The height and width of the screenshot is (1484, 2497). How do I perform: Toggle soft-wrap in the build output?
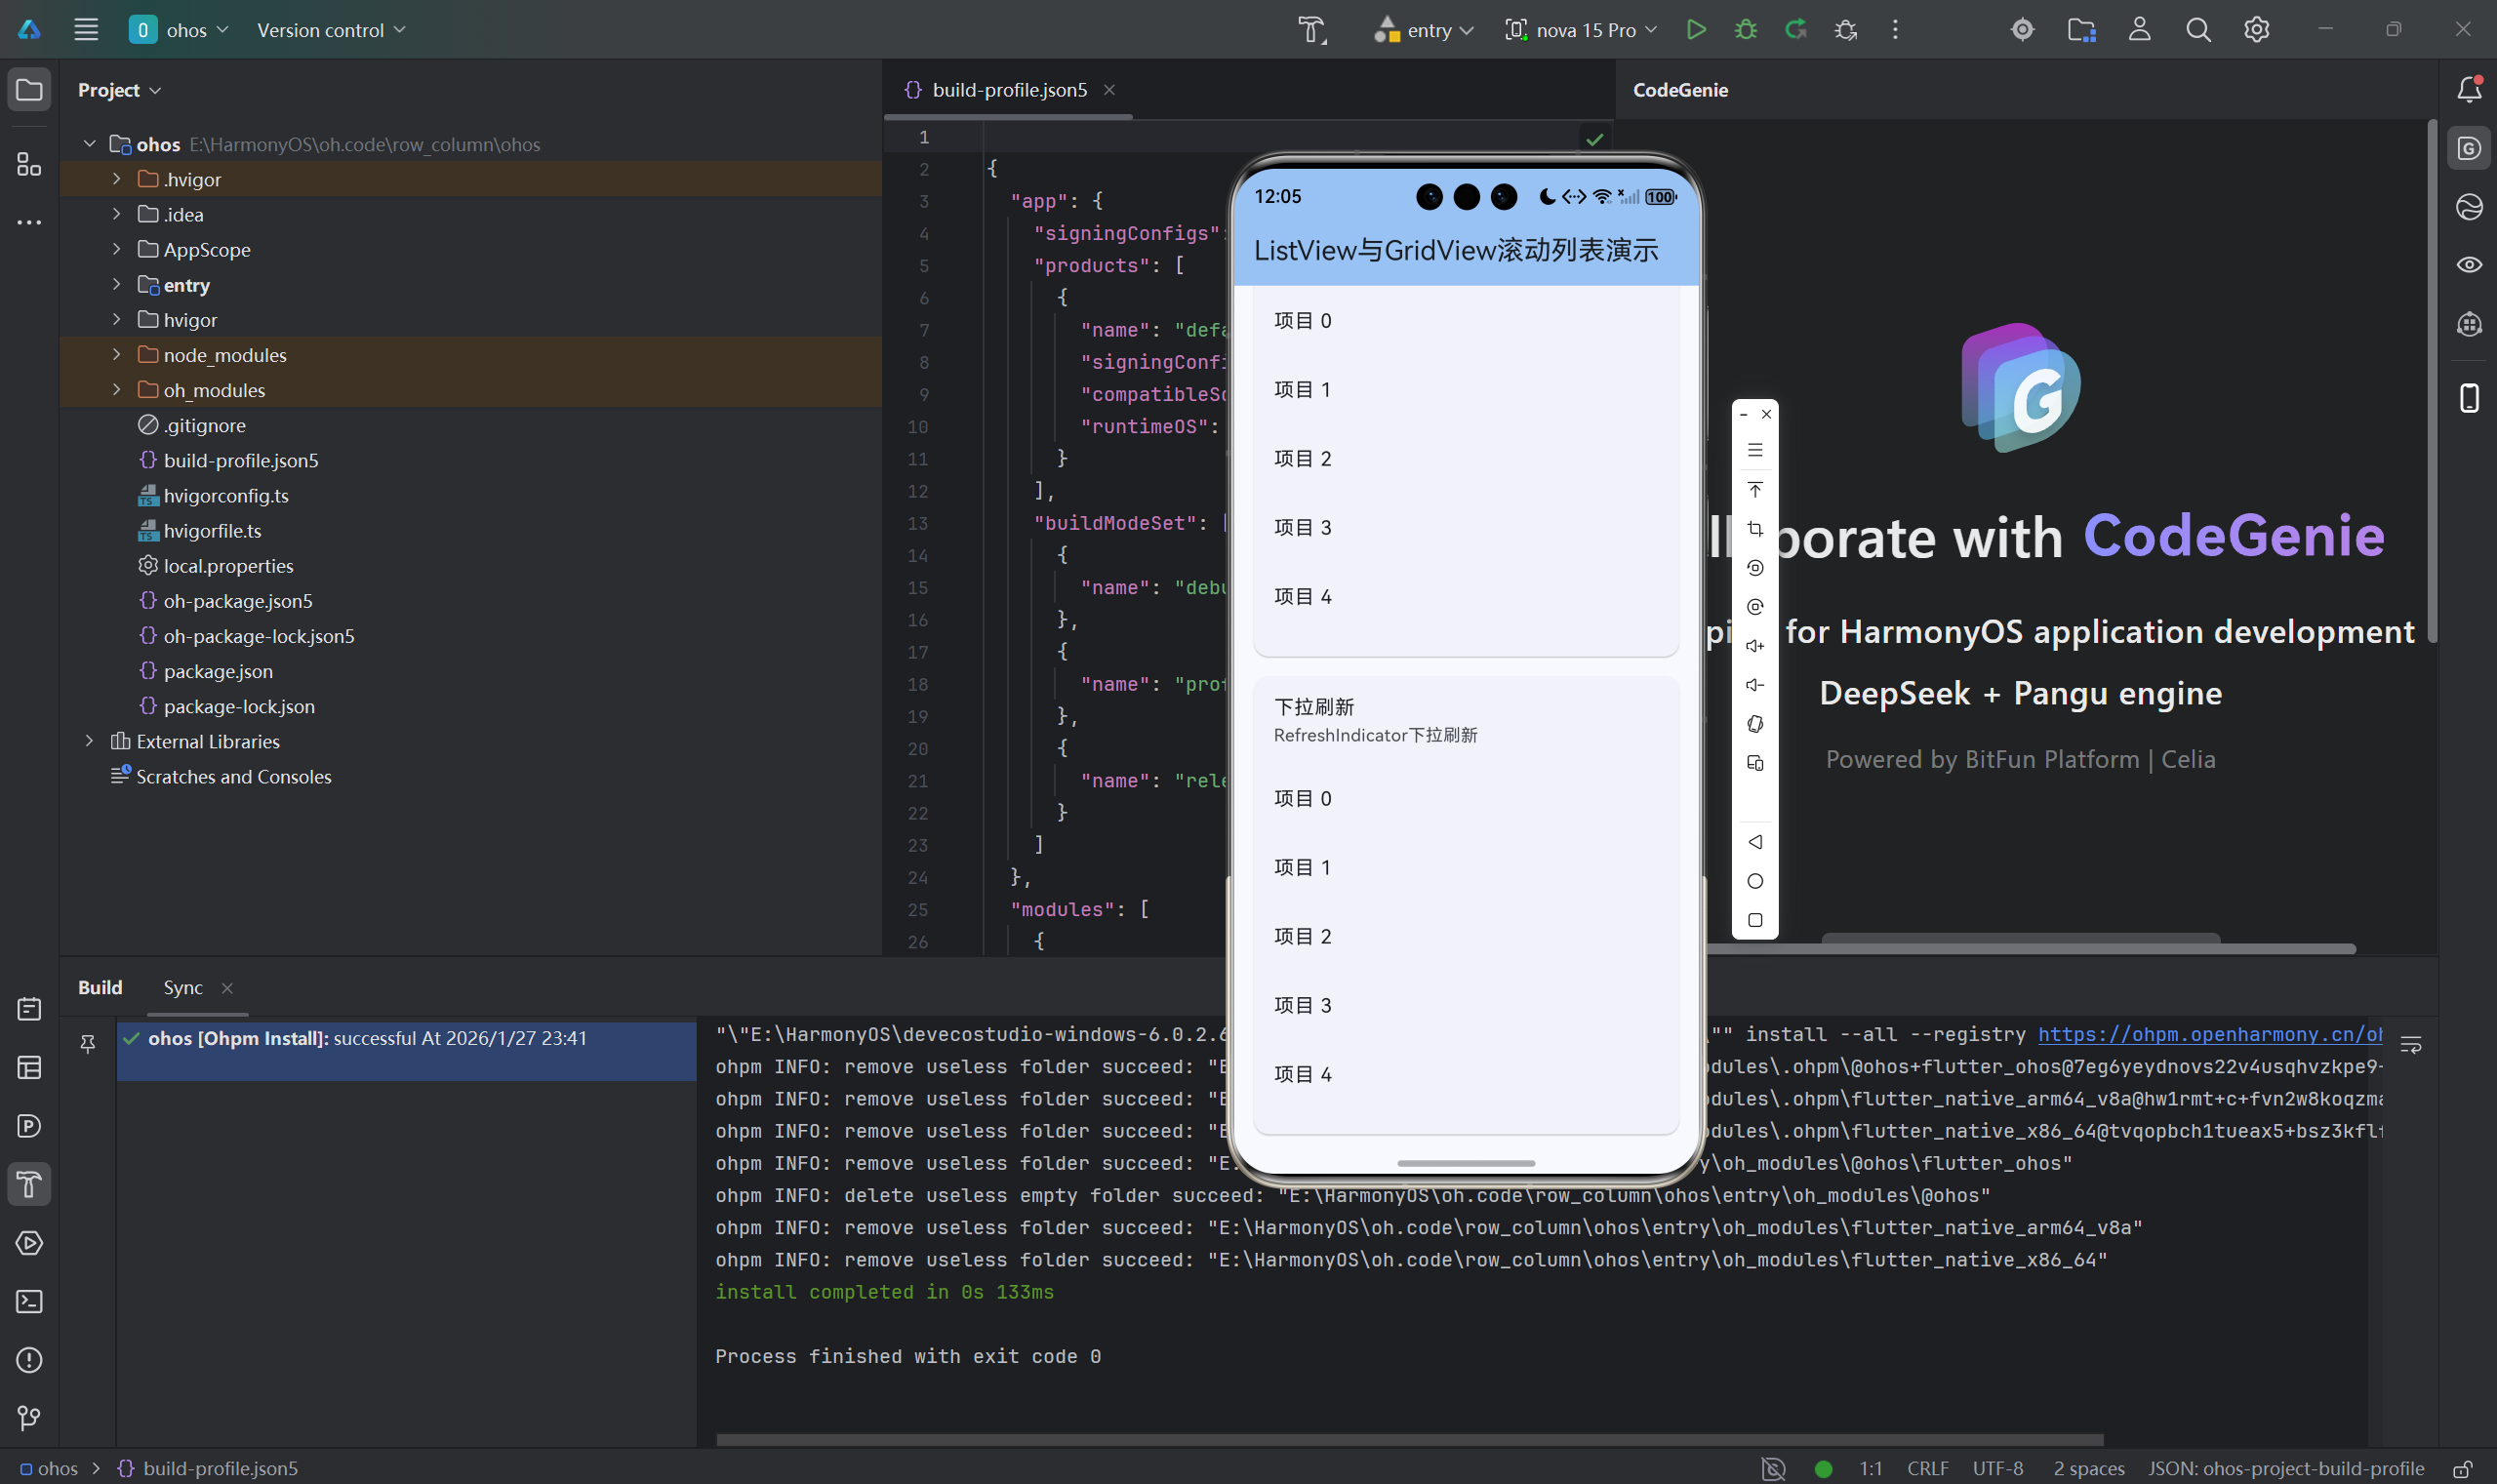2411,1045
